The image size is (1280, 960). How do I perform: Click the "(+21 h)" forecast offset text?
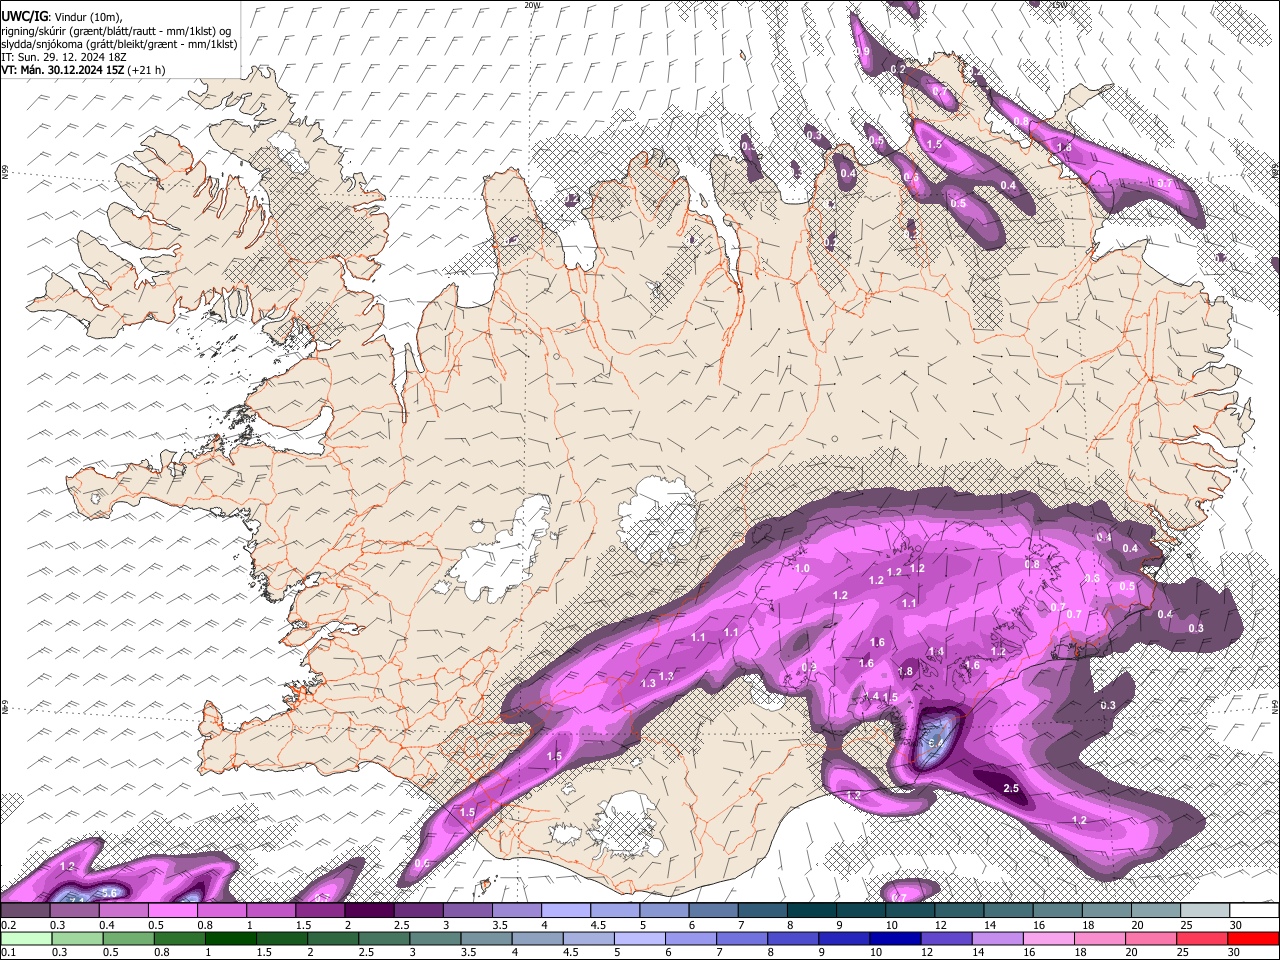[x=147, y=70]
